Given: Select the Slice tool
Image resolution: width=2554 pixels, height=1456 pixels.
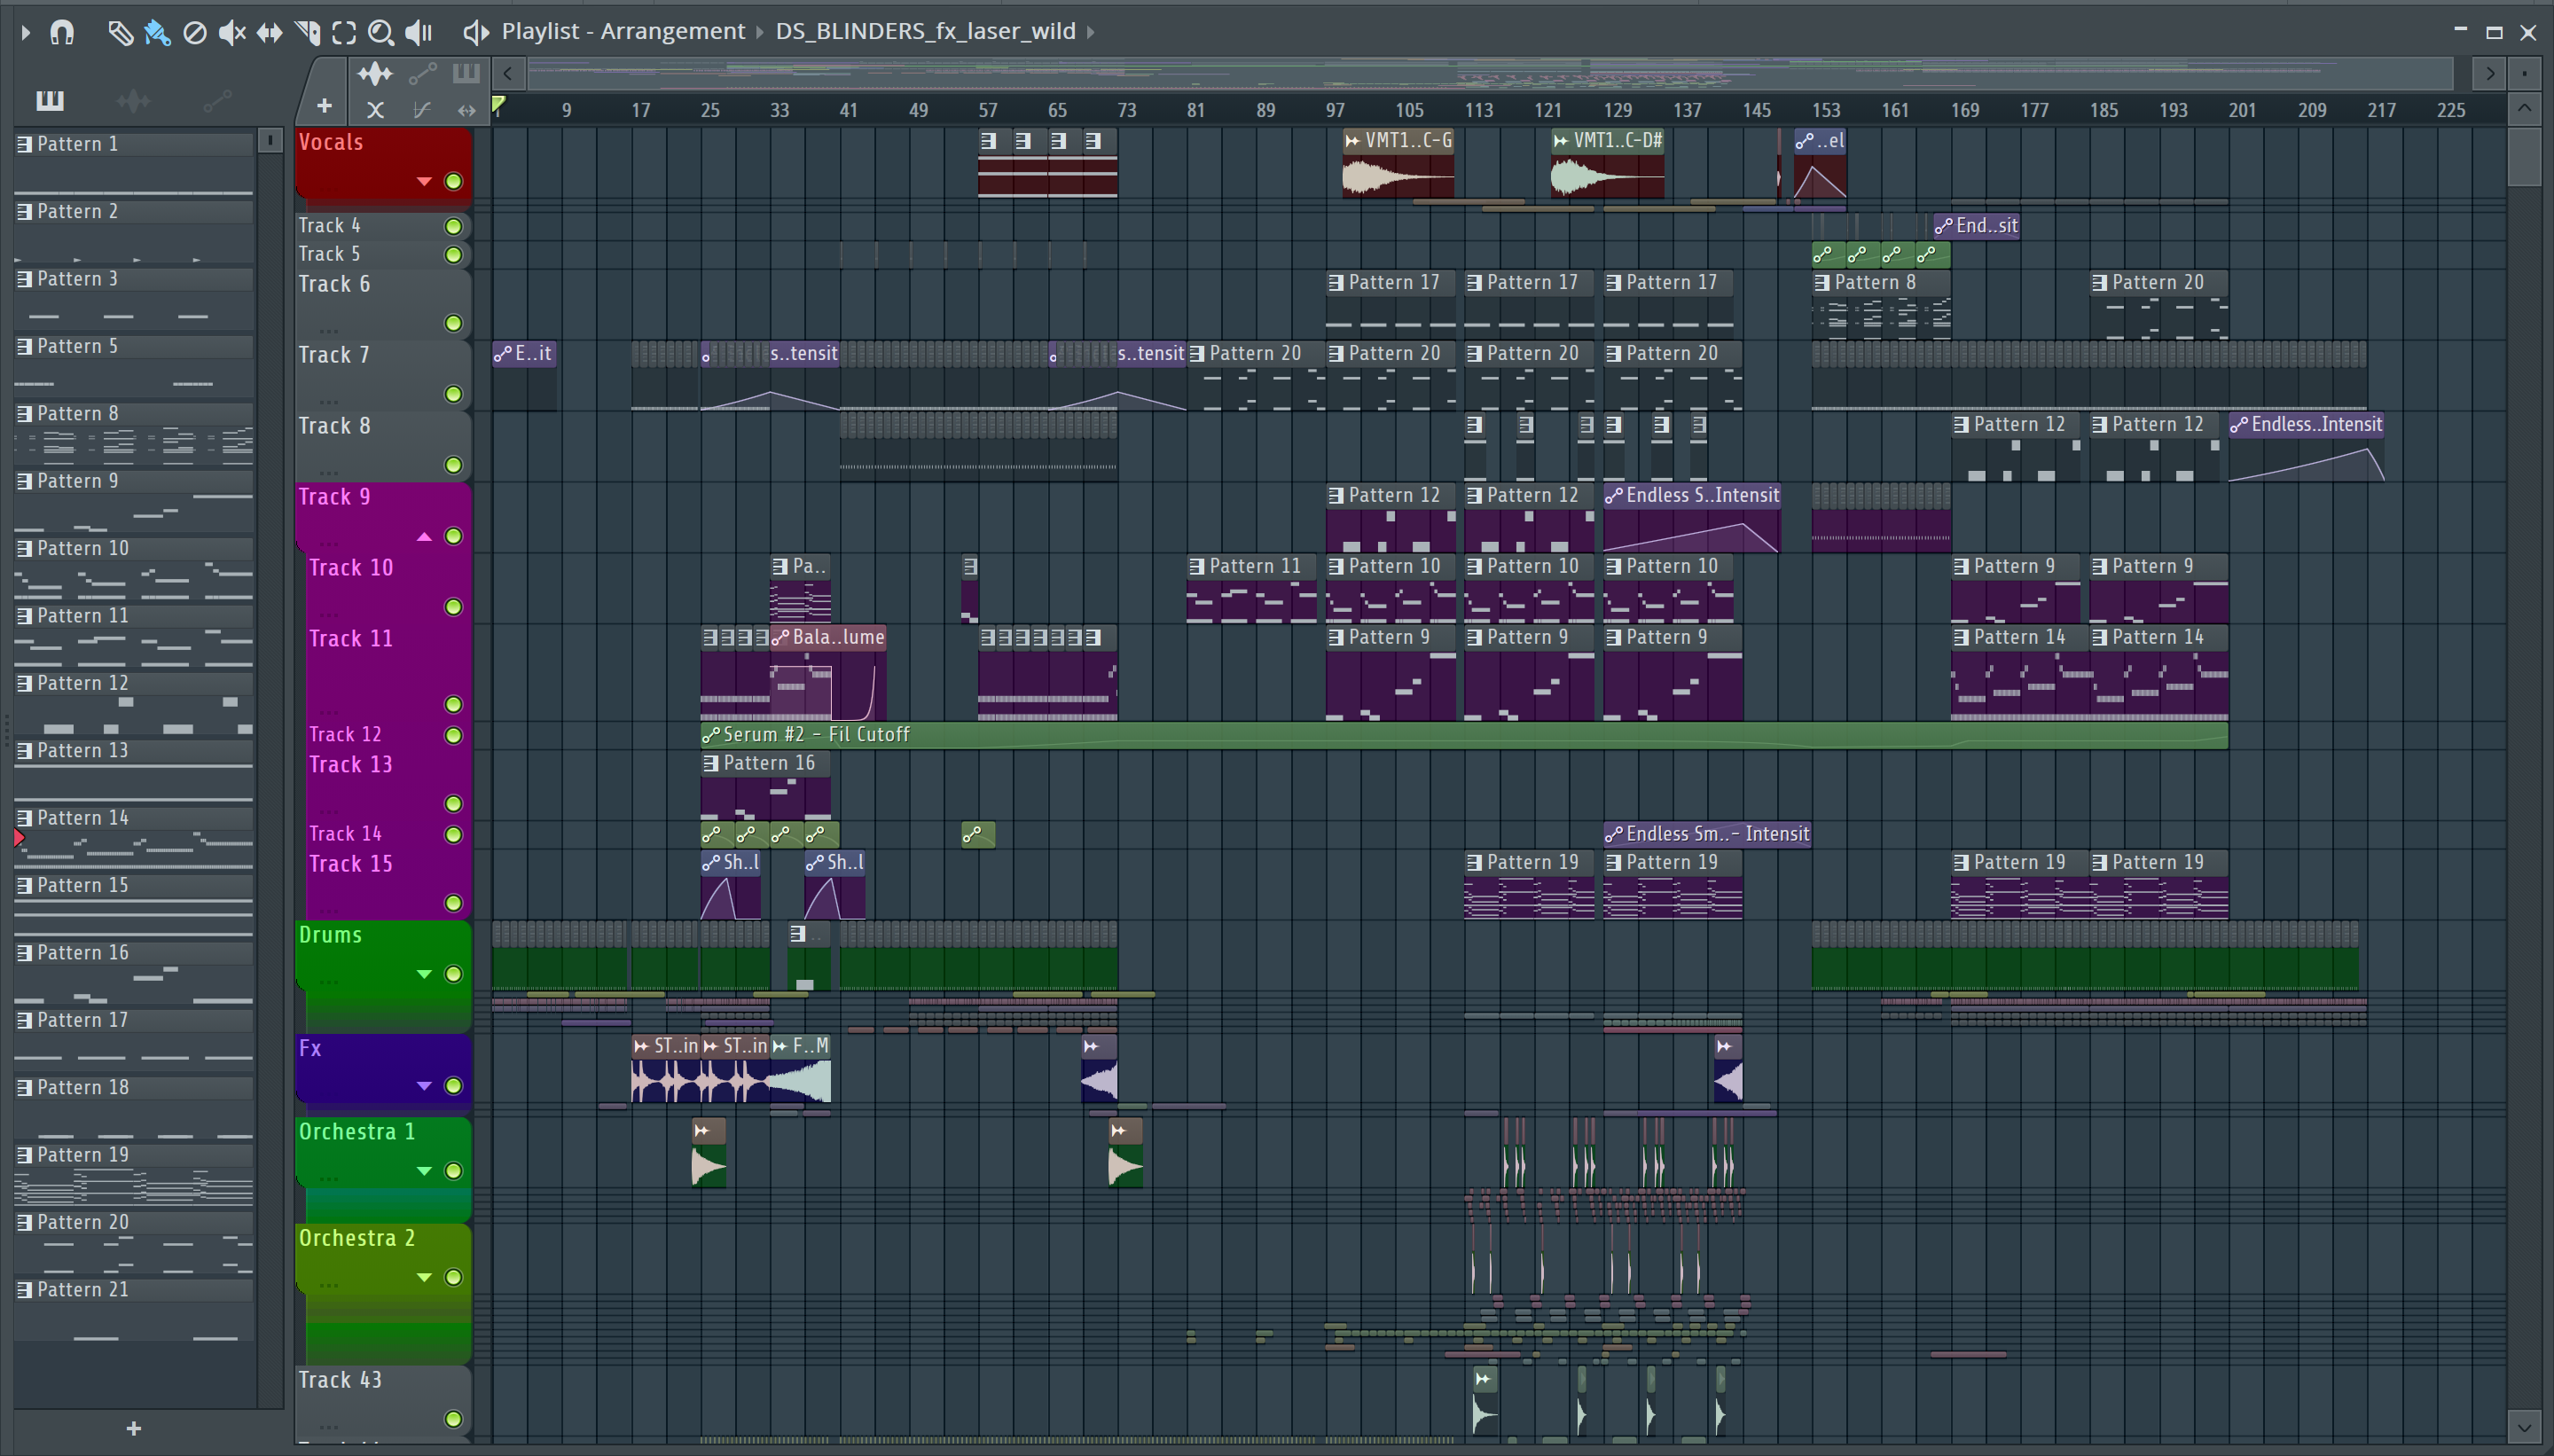Looking at the screenshot, I should [307, 32].
